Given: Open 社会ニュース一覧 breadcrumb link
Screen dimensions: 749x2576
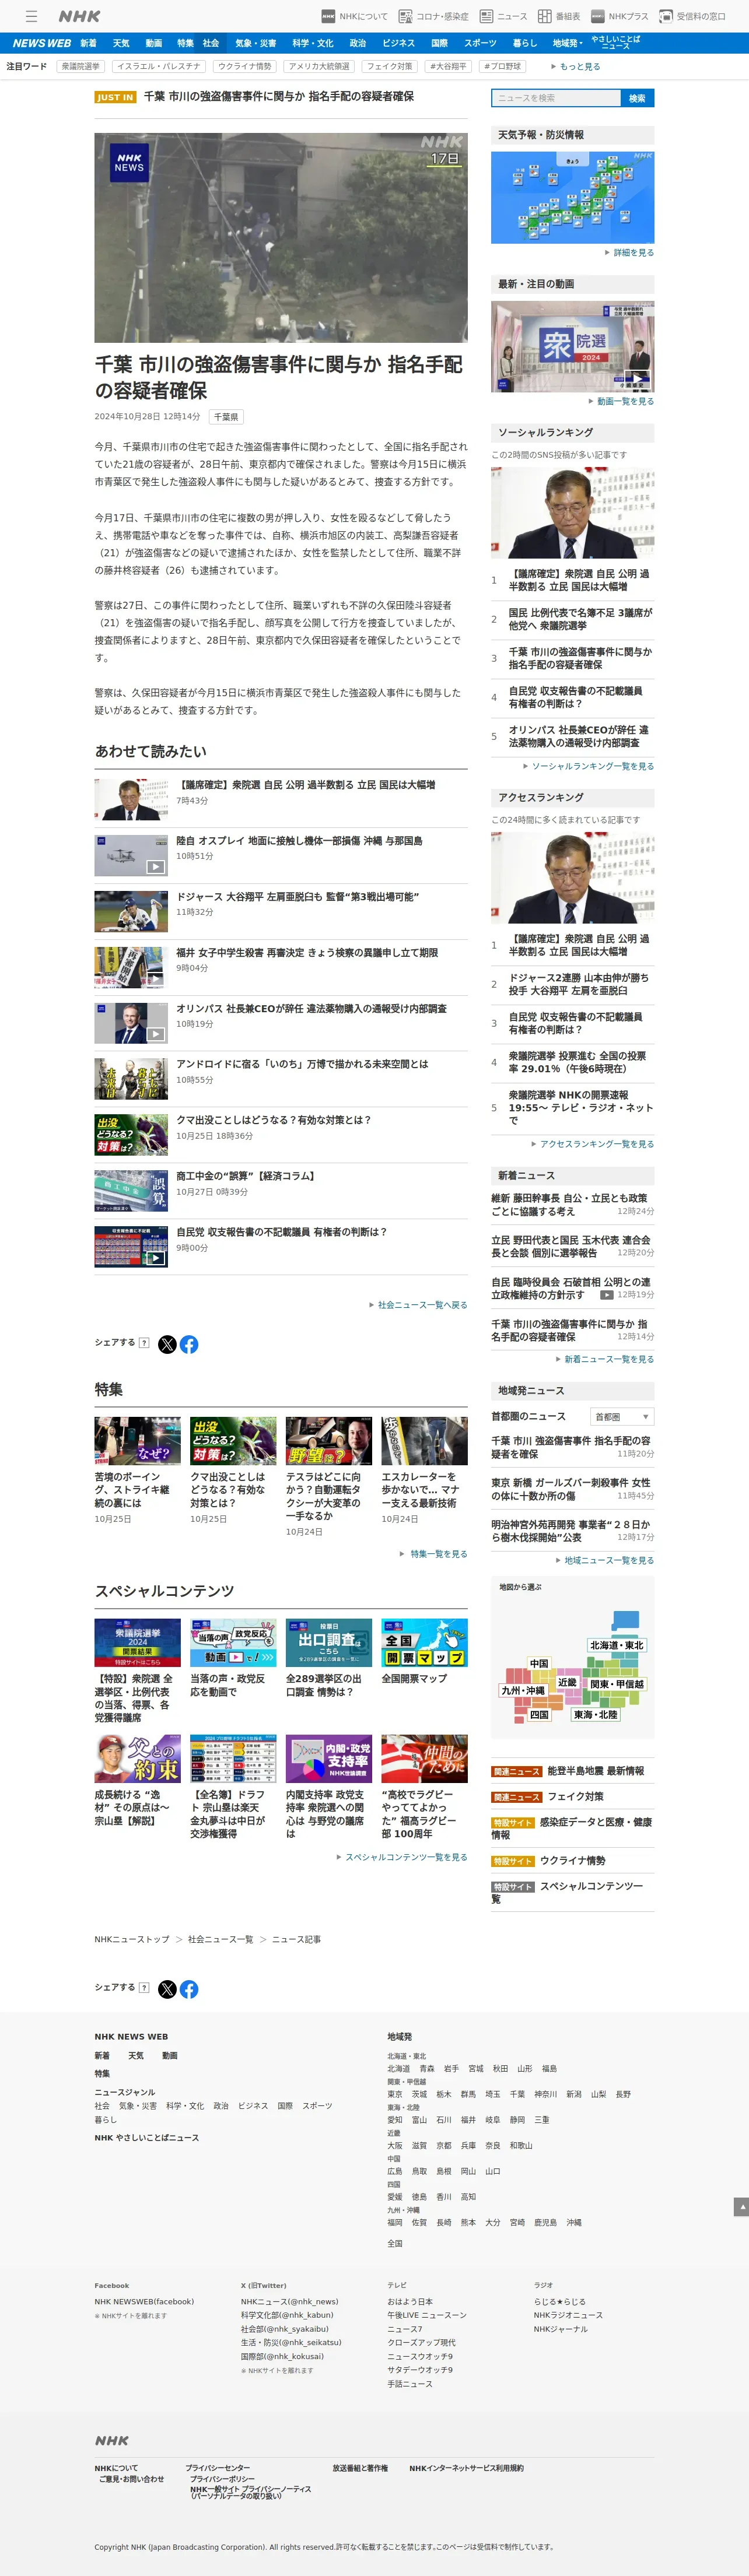Looking at the screenshot, I should pyautogui.click(x=221, y=1940).
